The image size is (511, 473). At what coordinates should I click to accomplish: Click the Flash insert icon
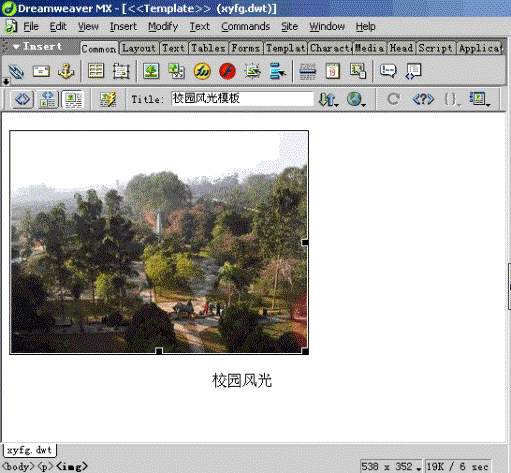(227, 71)
